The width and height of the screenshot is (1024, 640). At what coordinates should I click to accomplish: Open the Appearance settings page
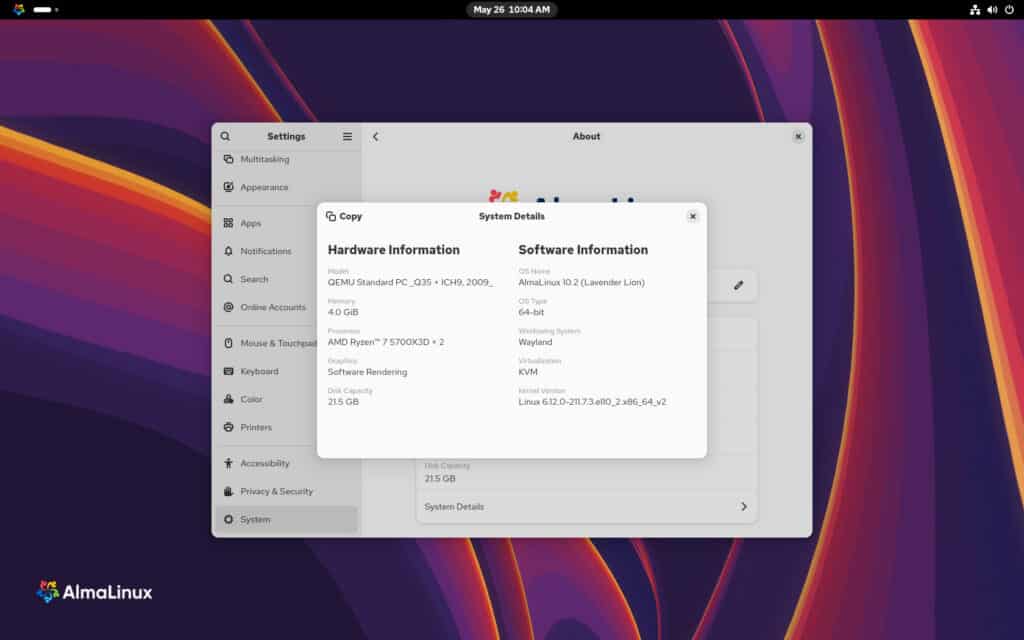pos(286,187)
